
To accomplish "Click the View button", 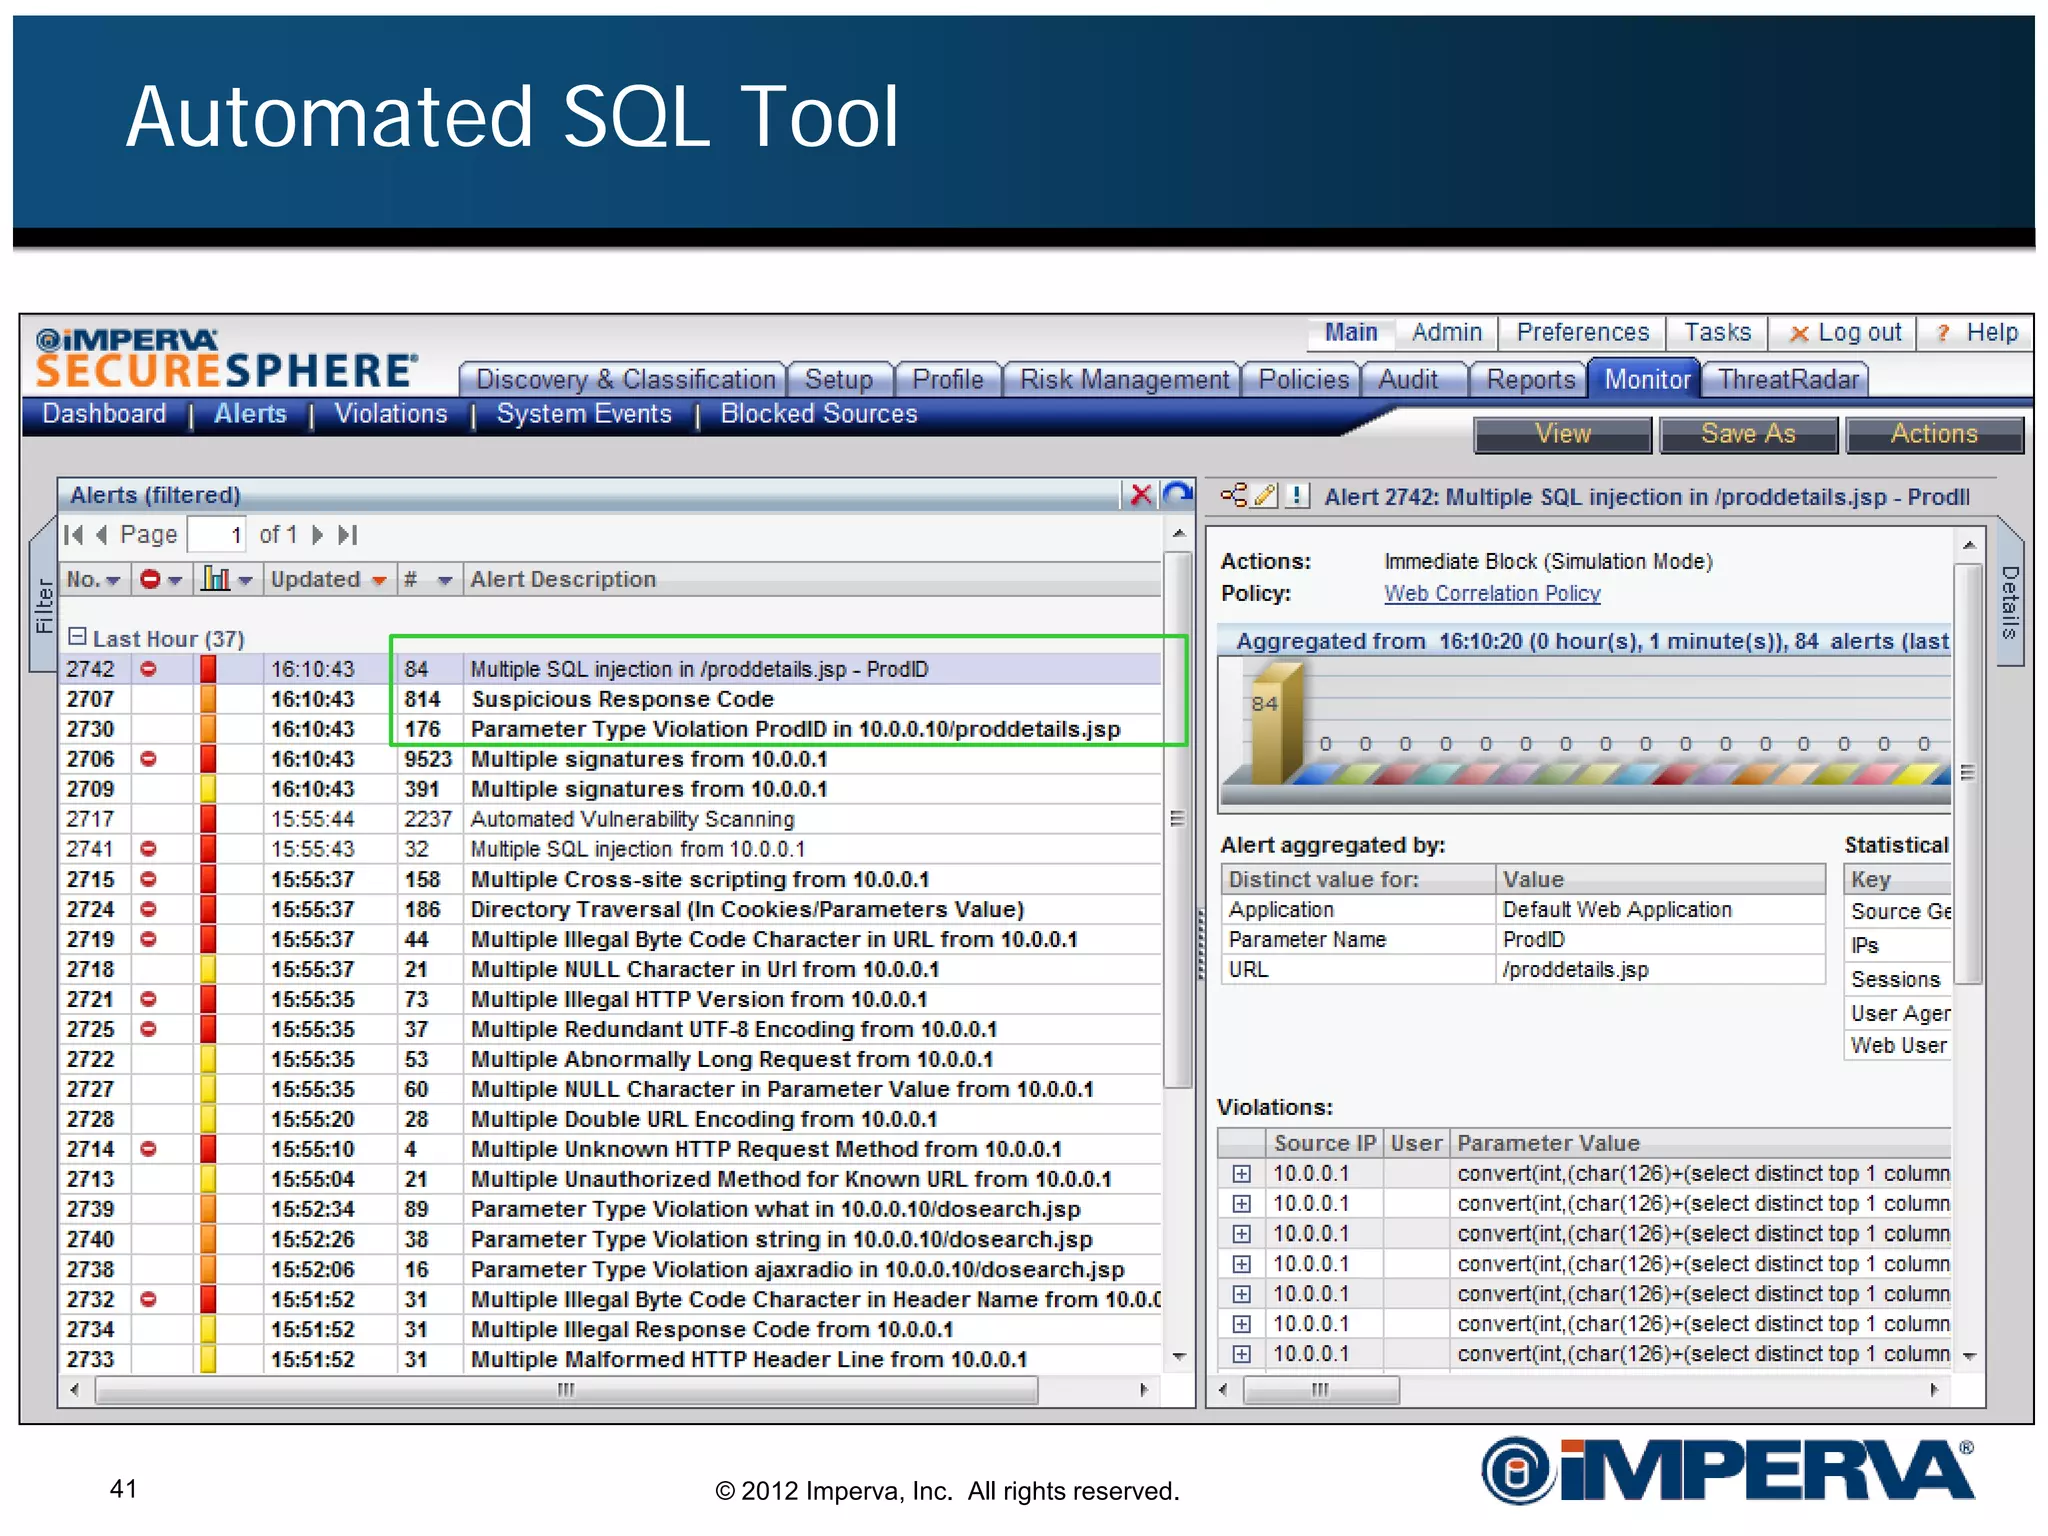I will 1563,434.
